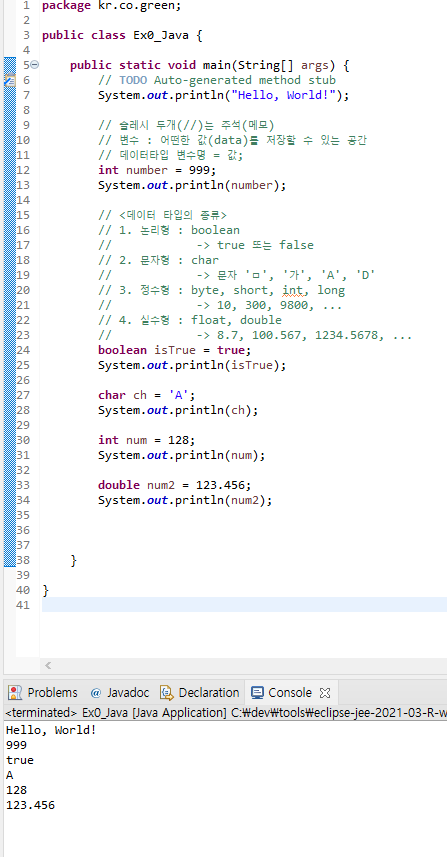
Task: Click the comment "-> 10, 300, 9800, ..."
Action: pos(269,305)
